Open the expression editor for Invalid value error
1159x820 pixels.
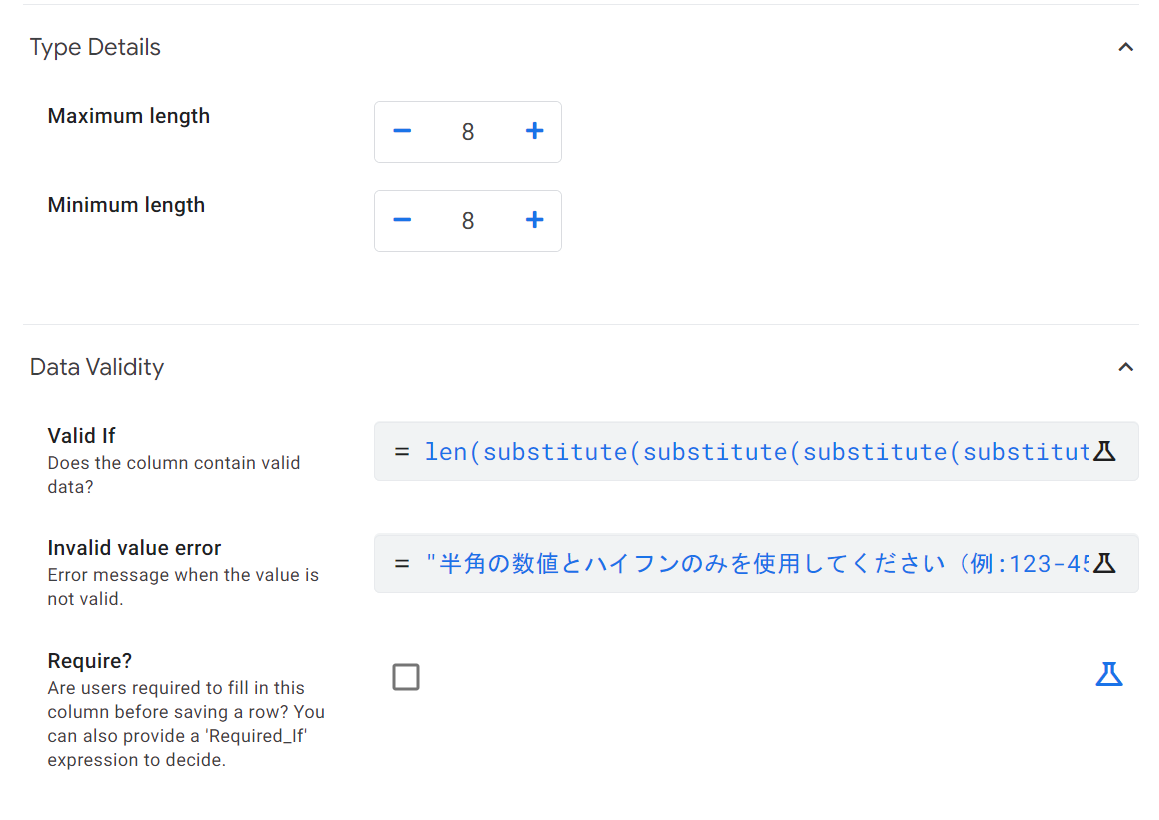tap(1104, 562)
